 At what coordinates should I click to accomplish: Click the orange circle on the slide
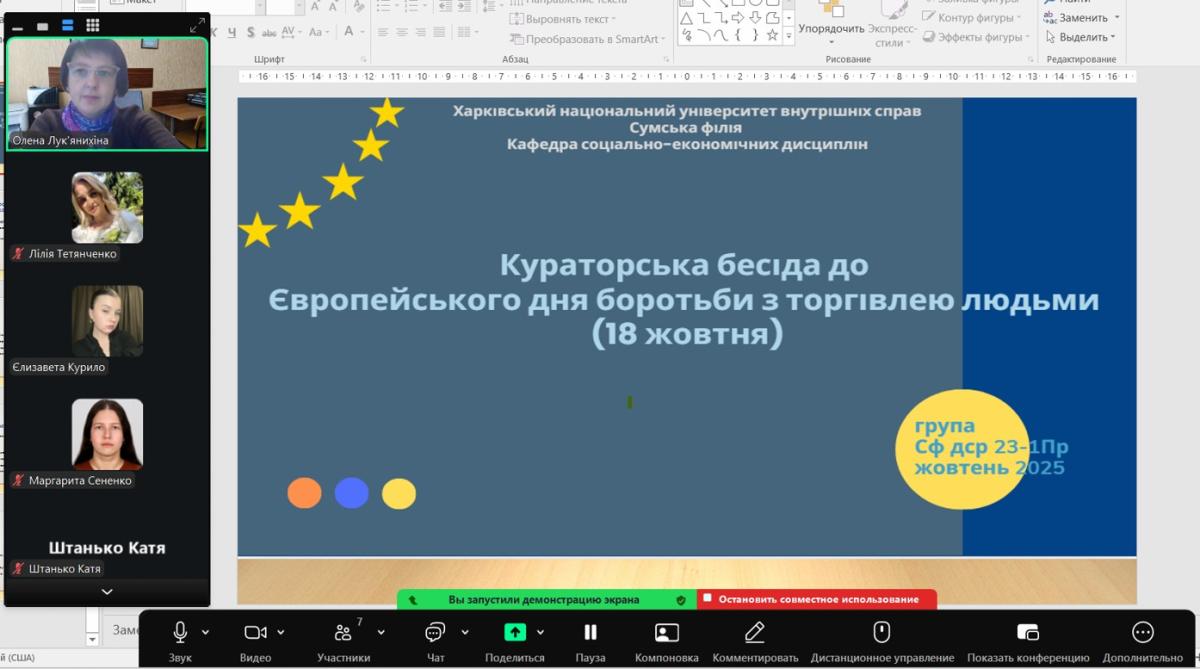304,493
